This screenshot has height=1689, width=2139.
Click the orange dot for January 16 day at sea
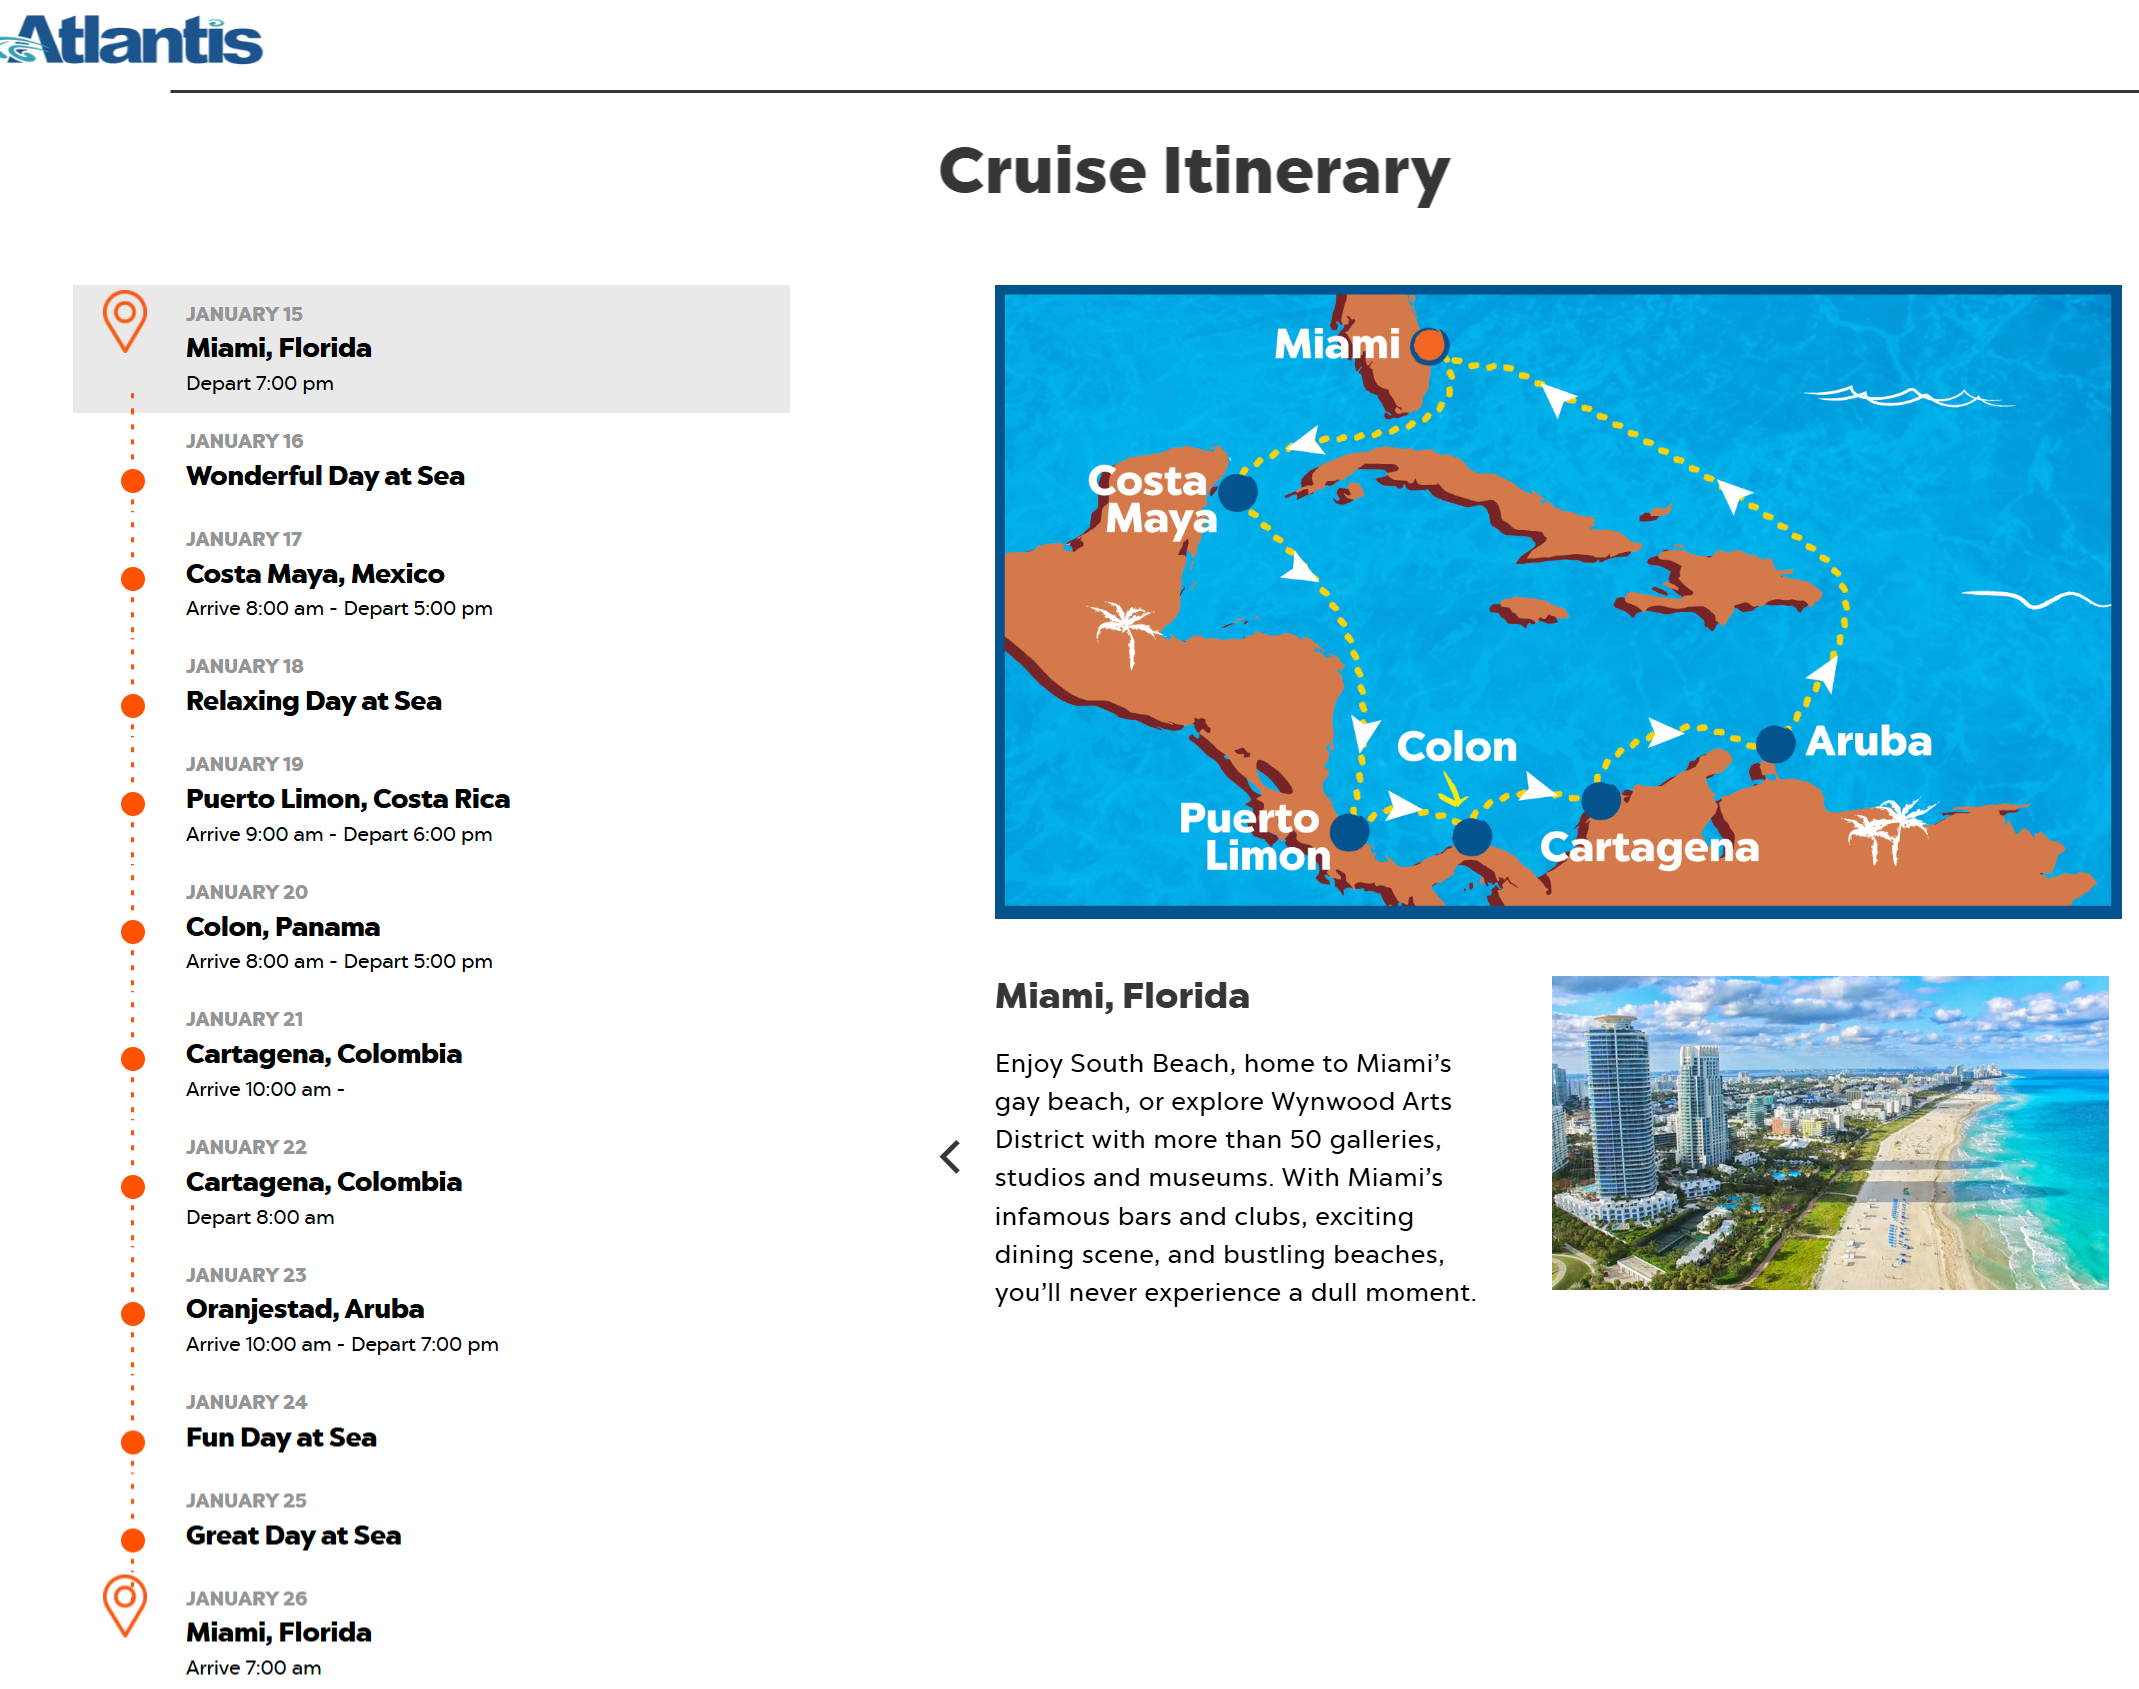pos(133,481)
